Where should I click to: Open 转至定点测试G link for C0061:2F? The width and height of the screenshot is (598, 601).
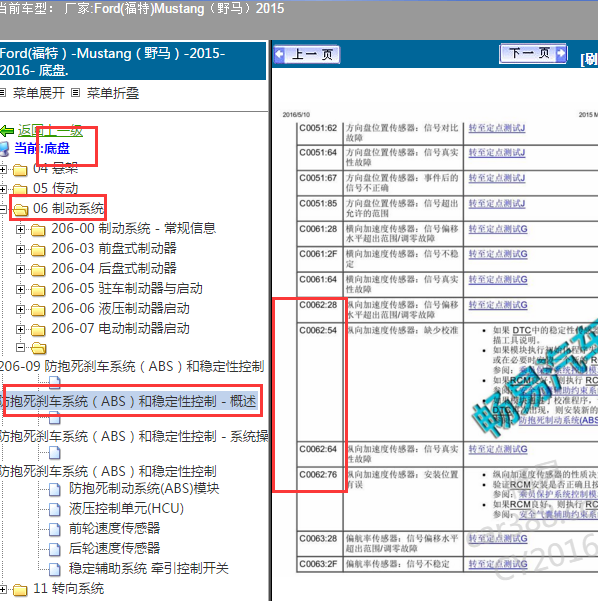(498, 254)
